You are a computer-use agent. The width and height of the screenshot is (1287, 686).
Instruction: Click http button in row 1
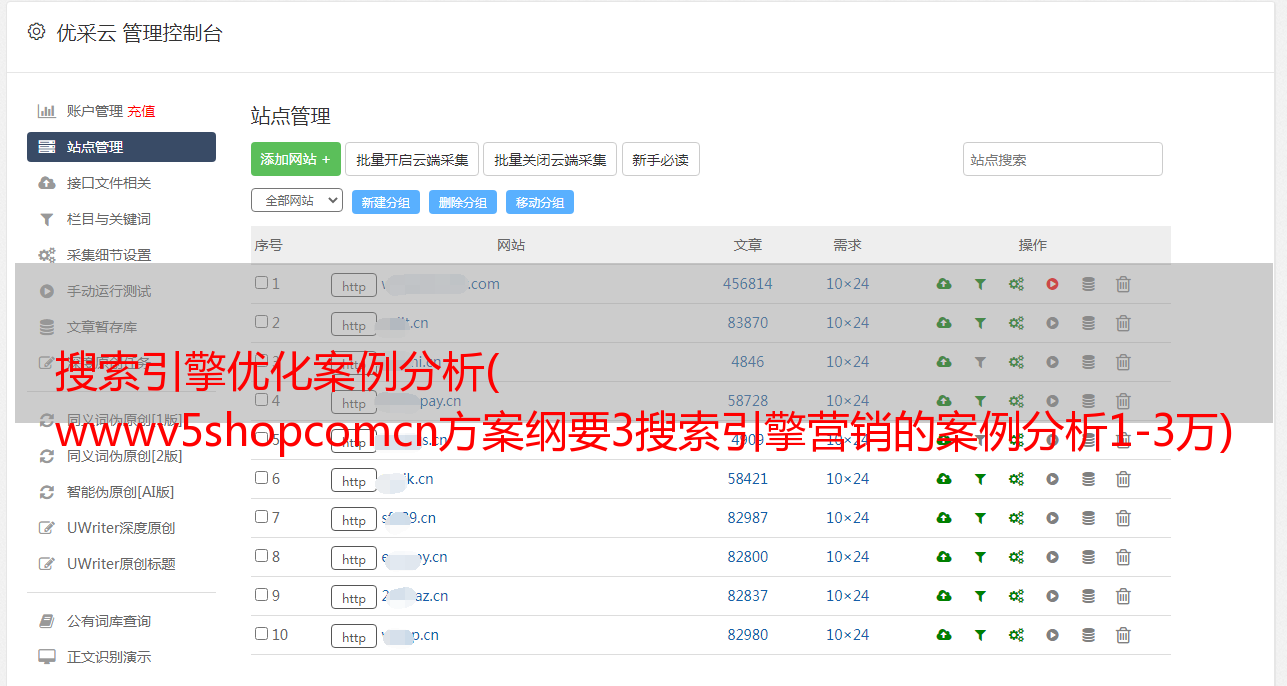(354, 286)
